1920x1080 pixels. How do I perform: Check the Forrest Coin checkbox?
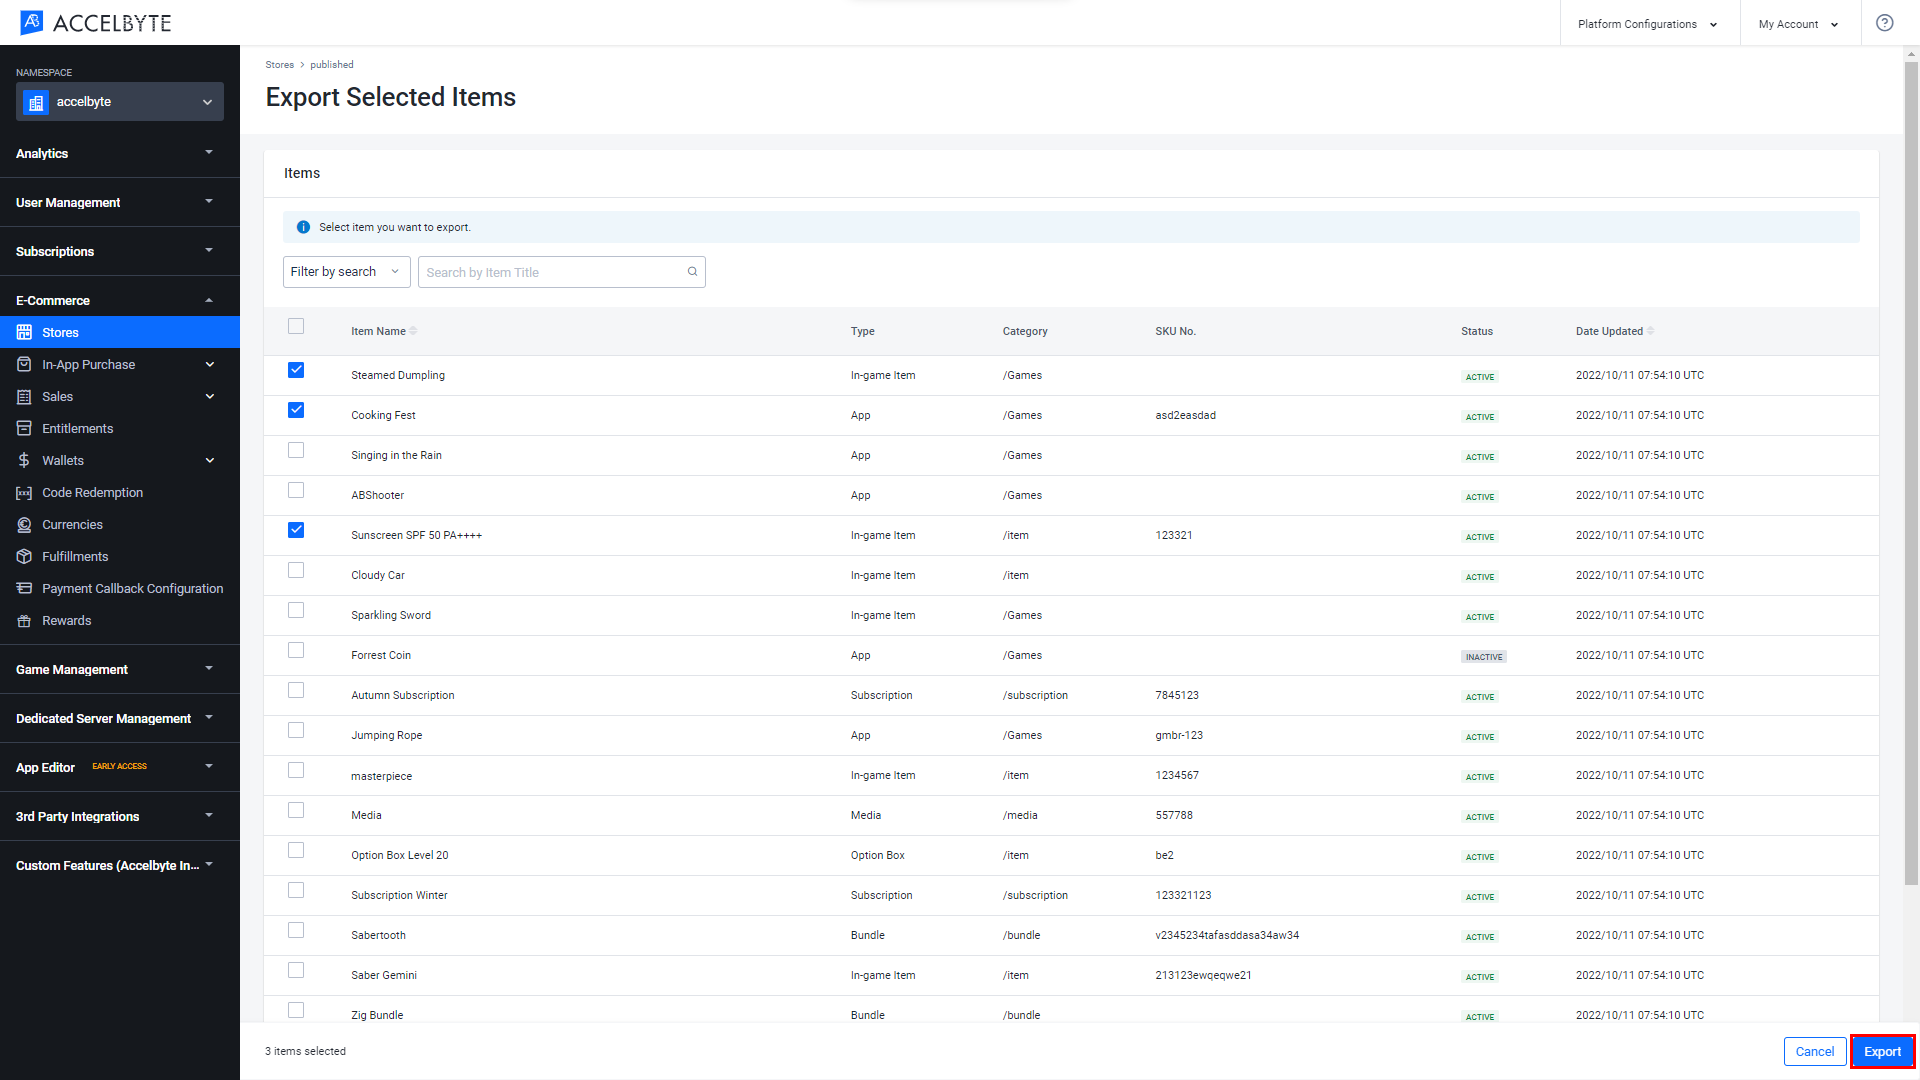[x=296, y=650]
